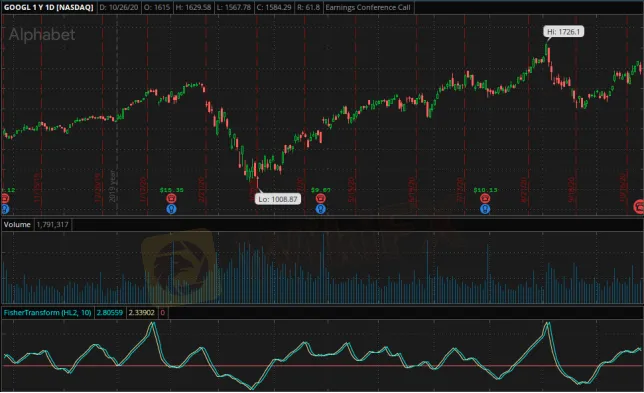Viewport: 644px width, 393px height.
Task: Click the red earnings call icon under $10.13
Action: [x=485, y=199]
